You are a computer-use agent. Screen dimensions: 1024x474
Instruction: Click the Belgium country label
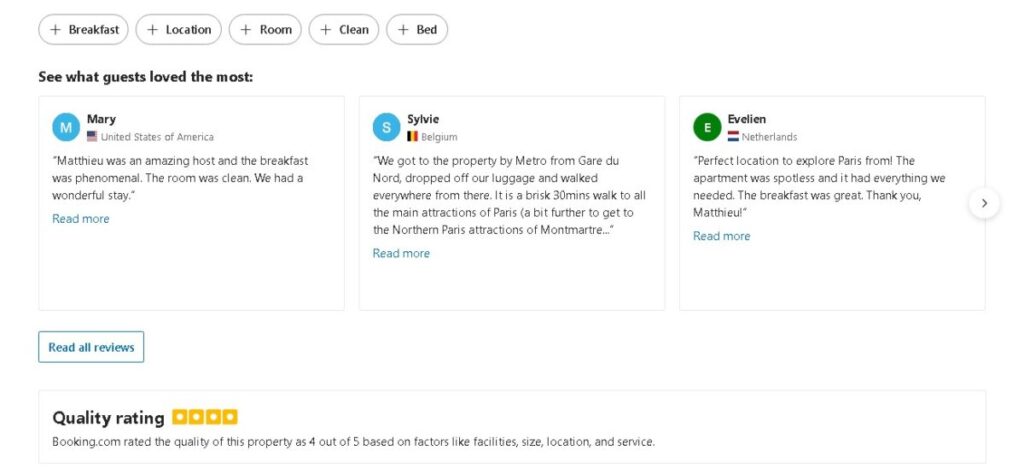click(x=440, y=137)
